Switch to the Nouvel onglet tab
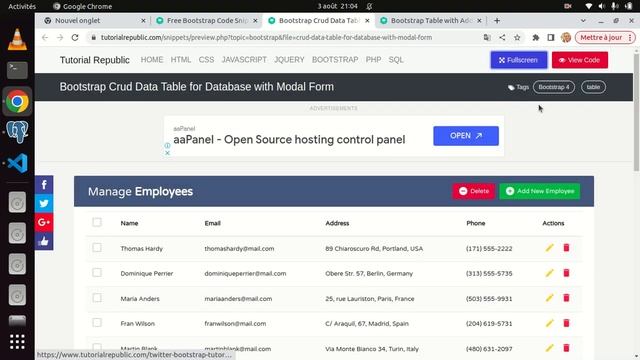Screen dimensions: 640x360 coord(93,20)
